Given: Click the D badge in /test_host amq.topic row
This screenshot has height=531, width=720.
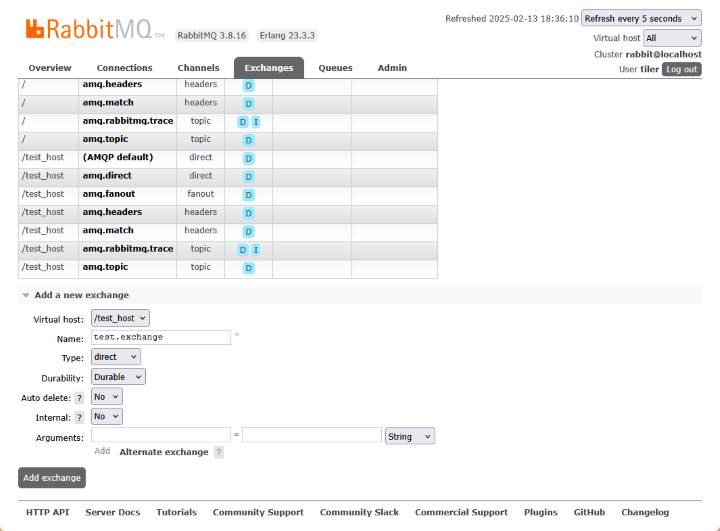Looking at the screenshot, I should 248,268.
